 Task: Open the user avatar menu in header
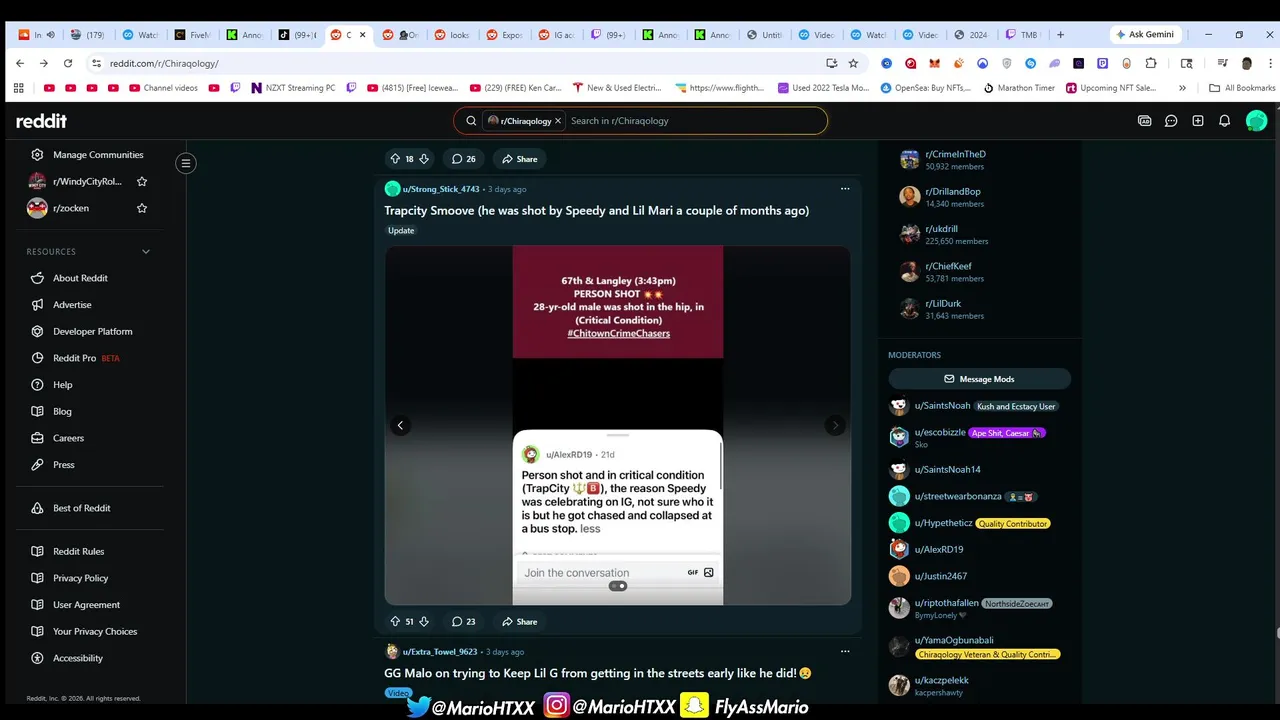click(1256, 121)
